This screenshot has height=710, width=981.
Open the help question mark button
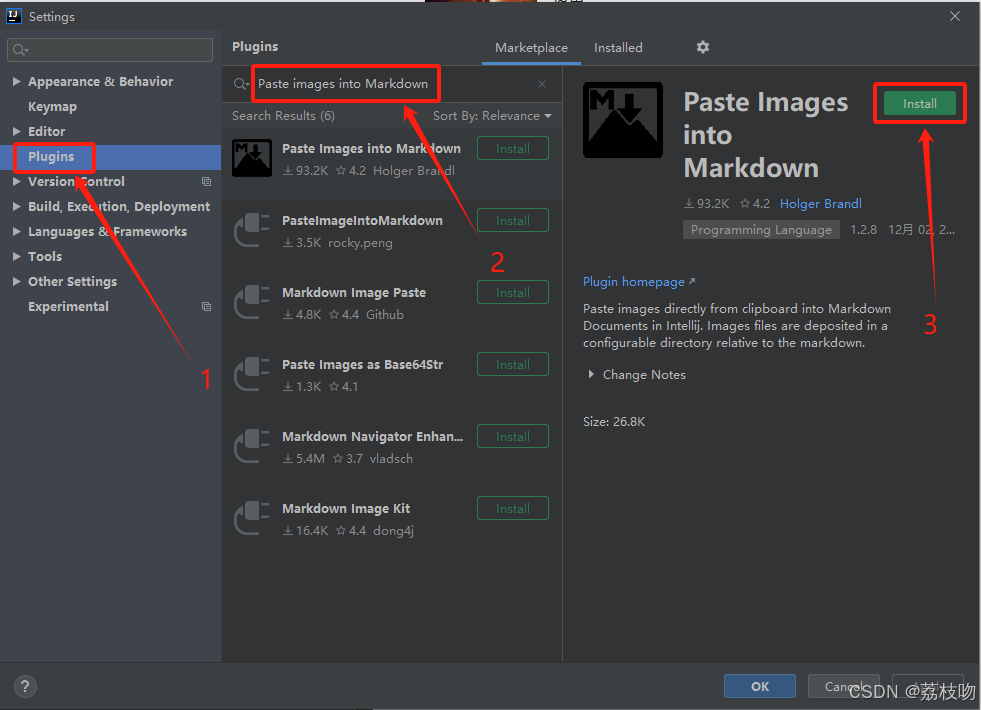25,686
